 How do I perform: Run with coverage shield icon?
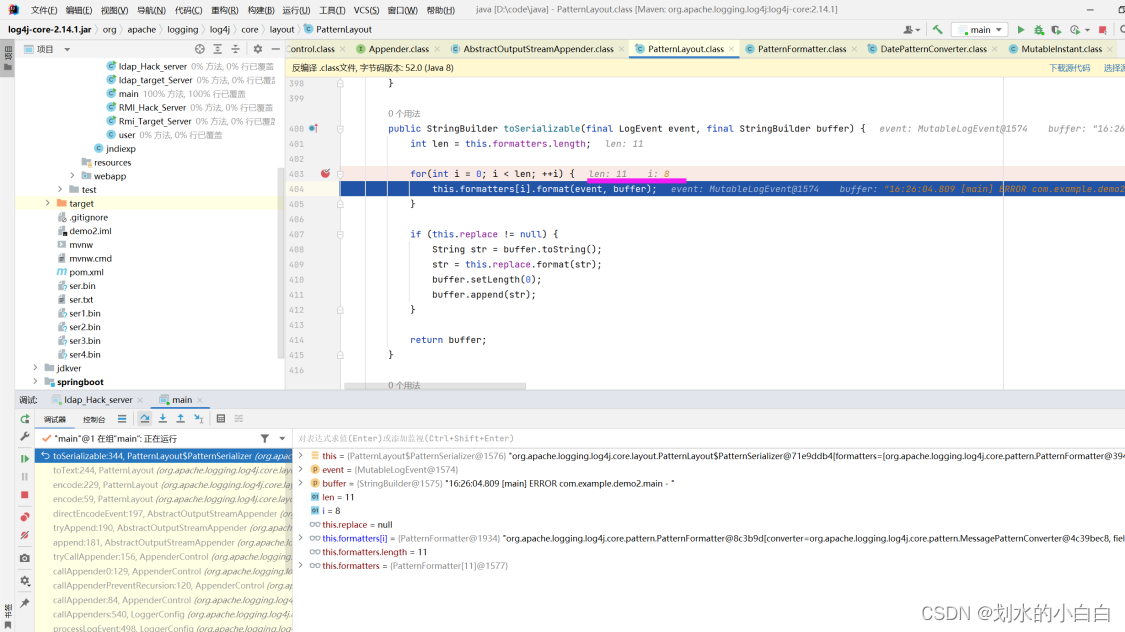coord(1056,29)
